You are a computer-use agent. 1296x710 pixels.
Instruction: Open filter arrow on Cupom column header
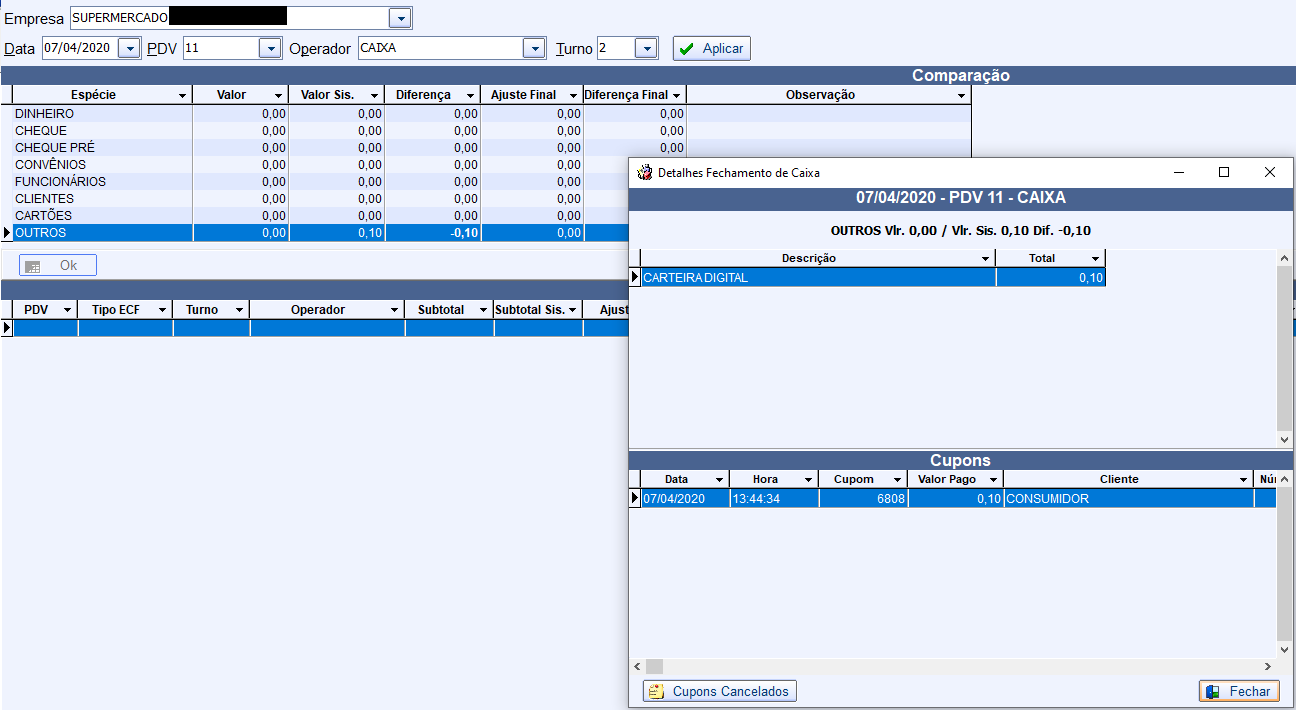pos(898,480)
